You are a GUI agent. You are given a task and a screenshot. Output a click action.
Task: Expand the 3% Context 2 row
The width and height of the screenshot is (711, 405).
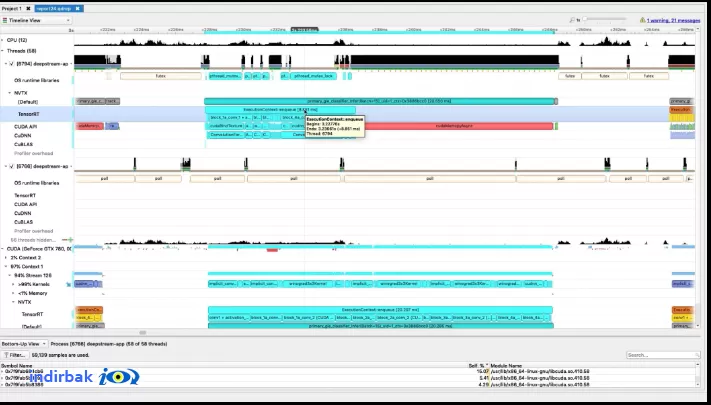click(6, 258)
